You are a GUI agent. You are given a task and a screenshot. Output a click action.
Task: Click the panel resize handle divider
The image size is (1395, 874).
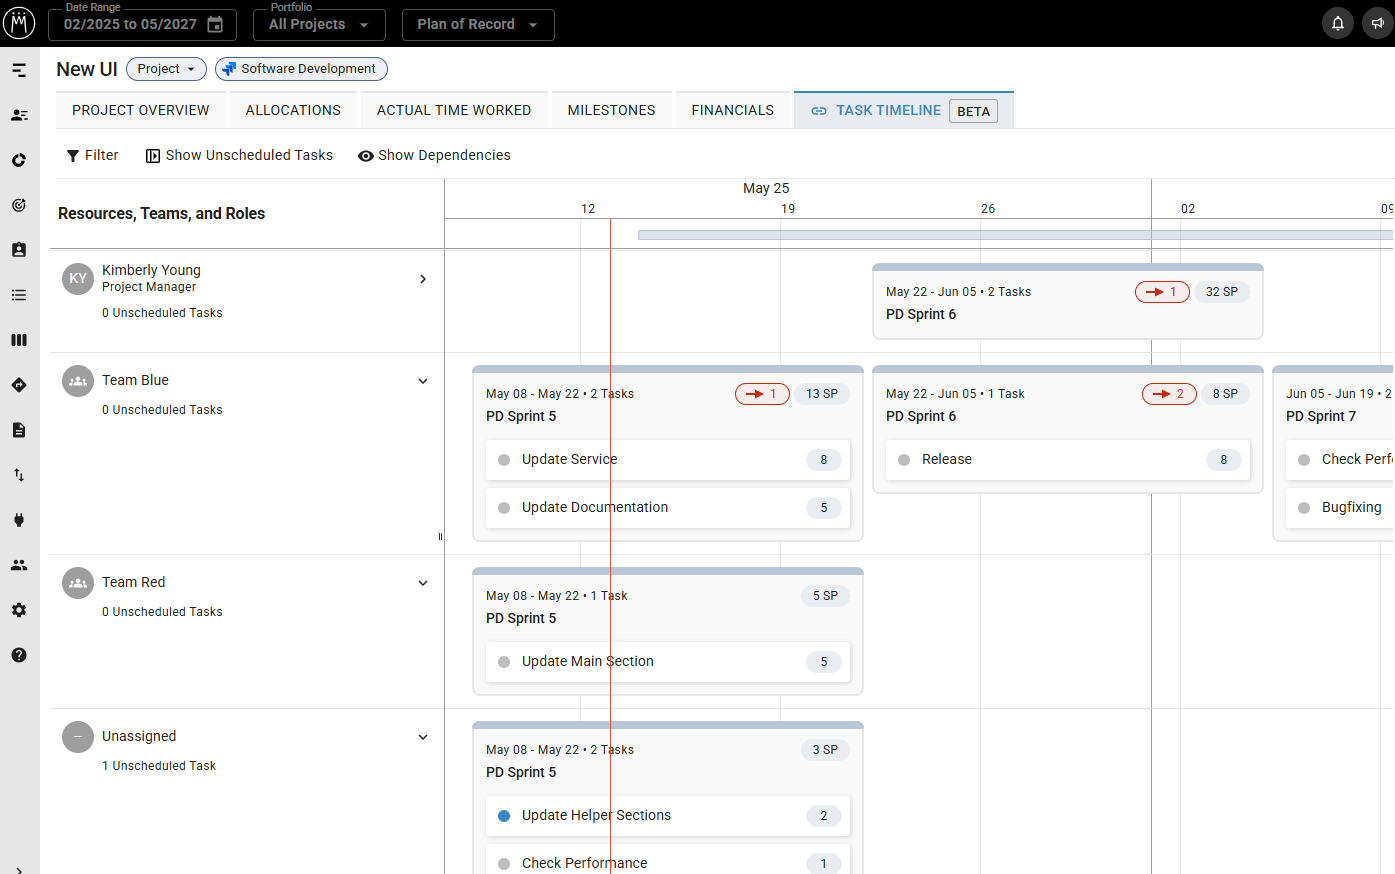pos(440,537)
